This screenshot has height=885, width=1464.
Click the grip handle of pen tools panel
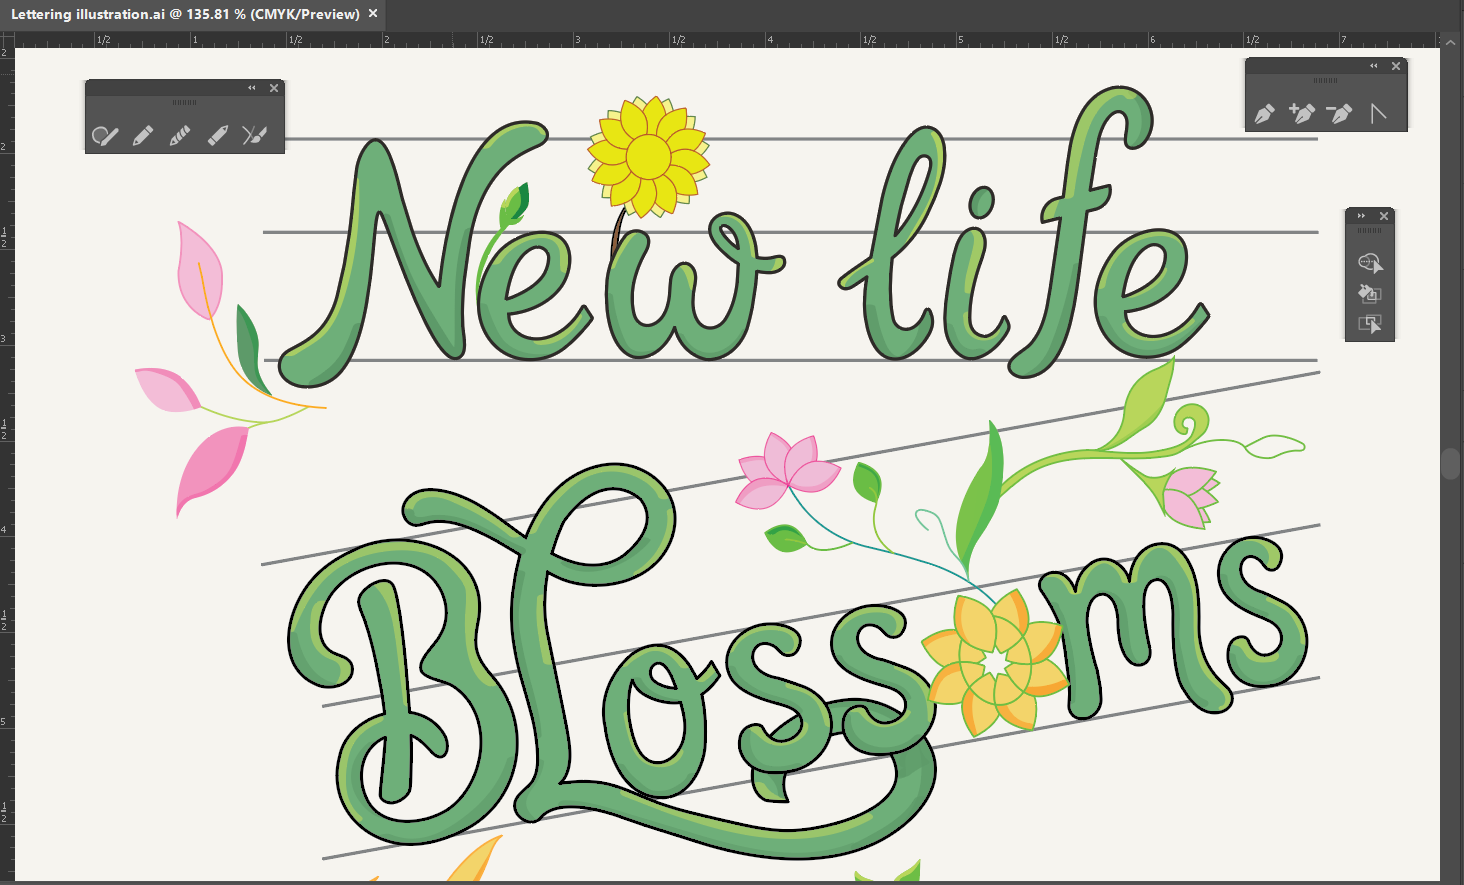click(1326, 81)
